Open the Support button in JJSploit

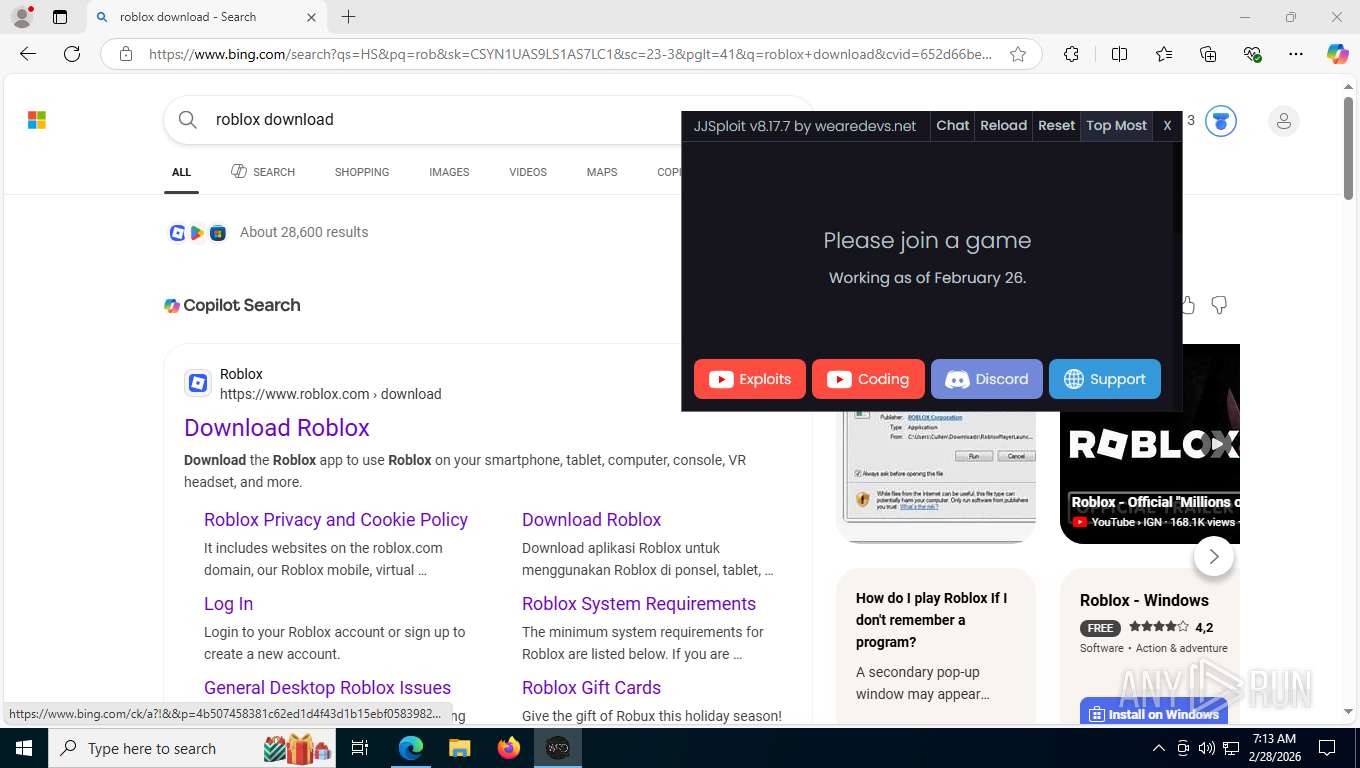(x=1105, y=379)
